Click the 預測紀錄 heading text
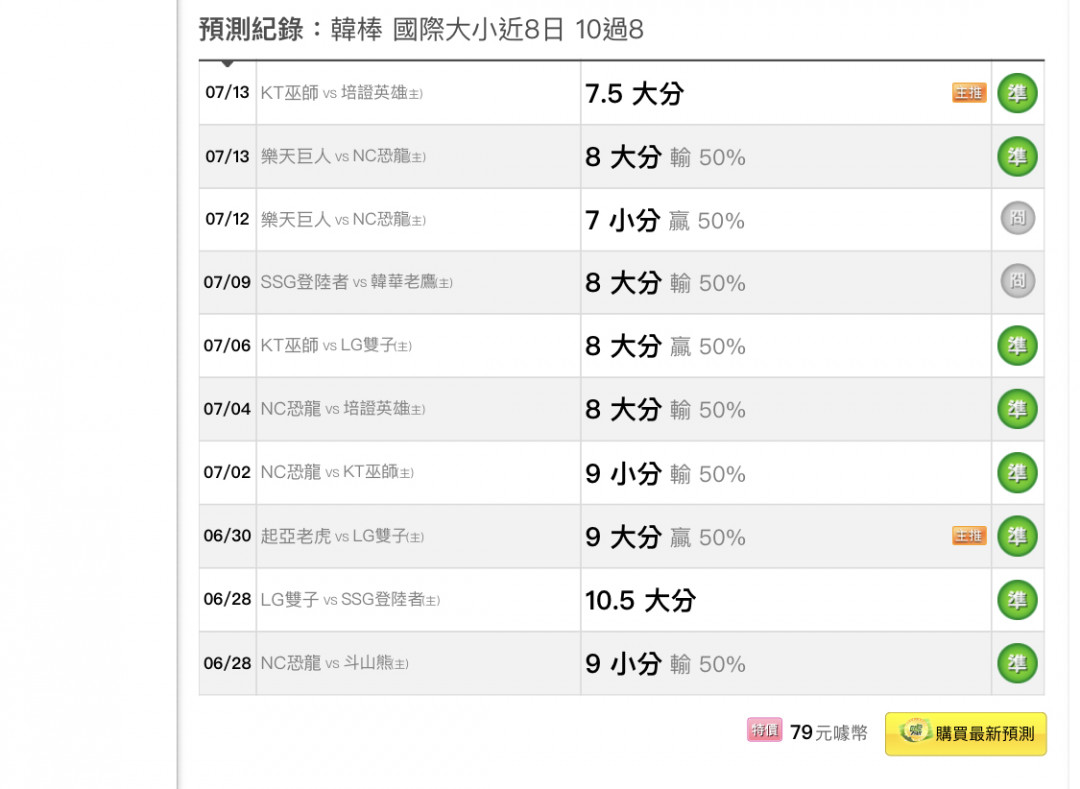Image resolution: width=1080 pixels, height=789 pixels. click(251, 30)
